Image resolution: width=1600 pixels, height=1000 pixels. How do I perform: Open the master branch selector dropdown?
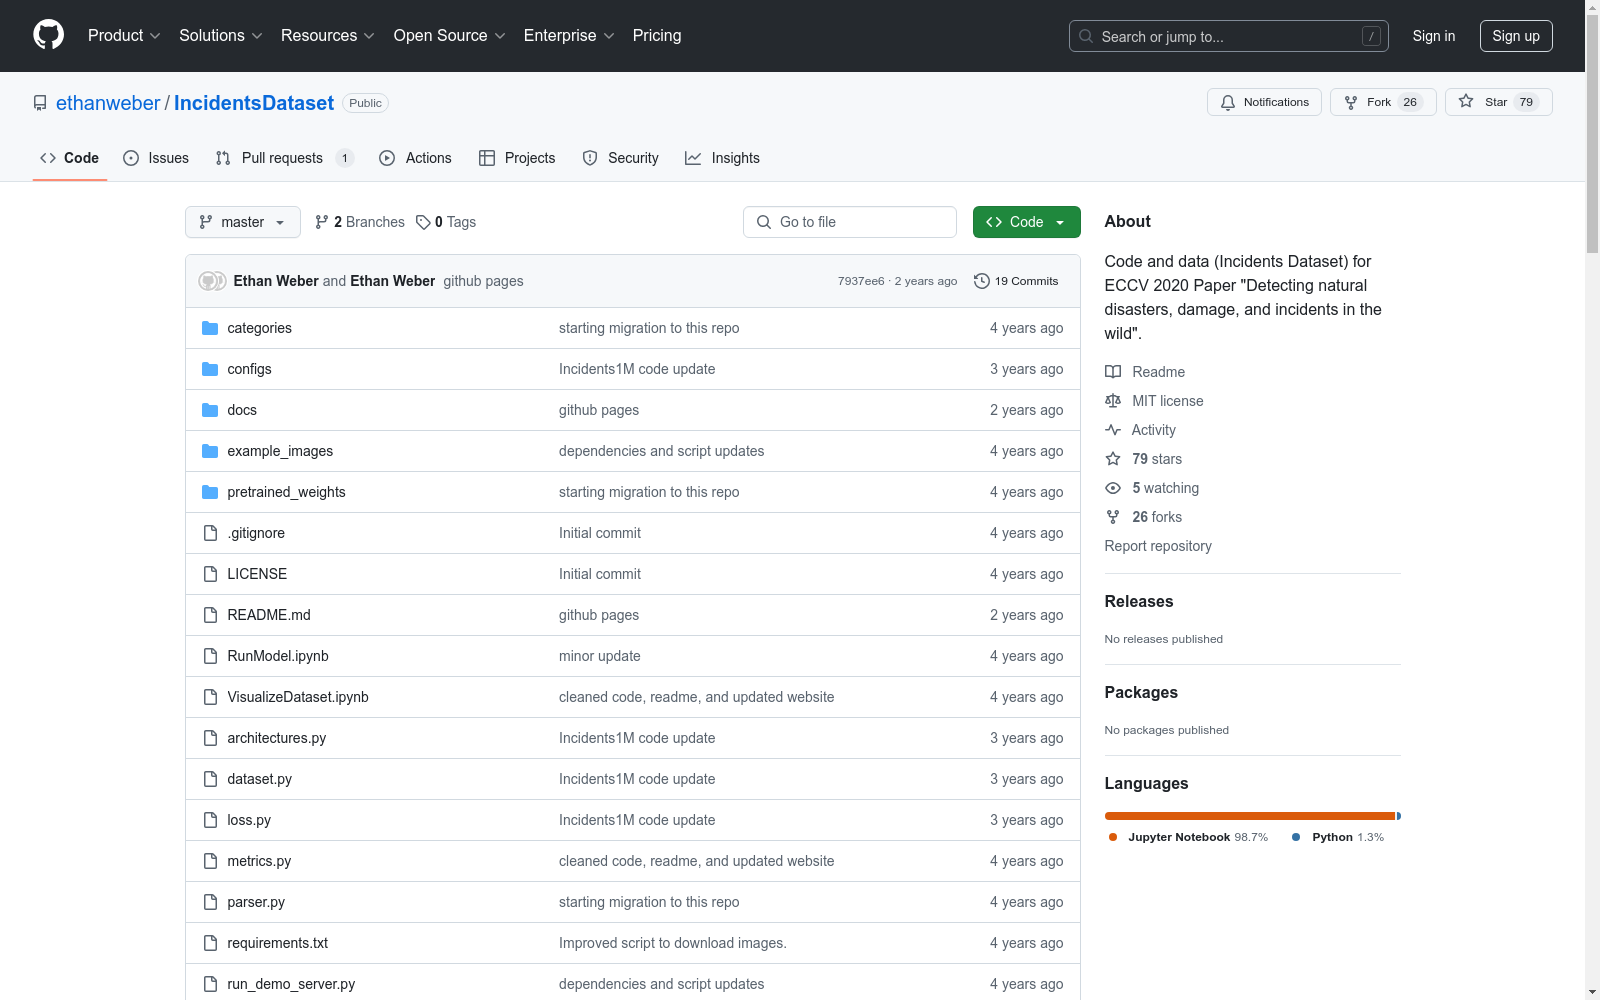(243, 222)
